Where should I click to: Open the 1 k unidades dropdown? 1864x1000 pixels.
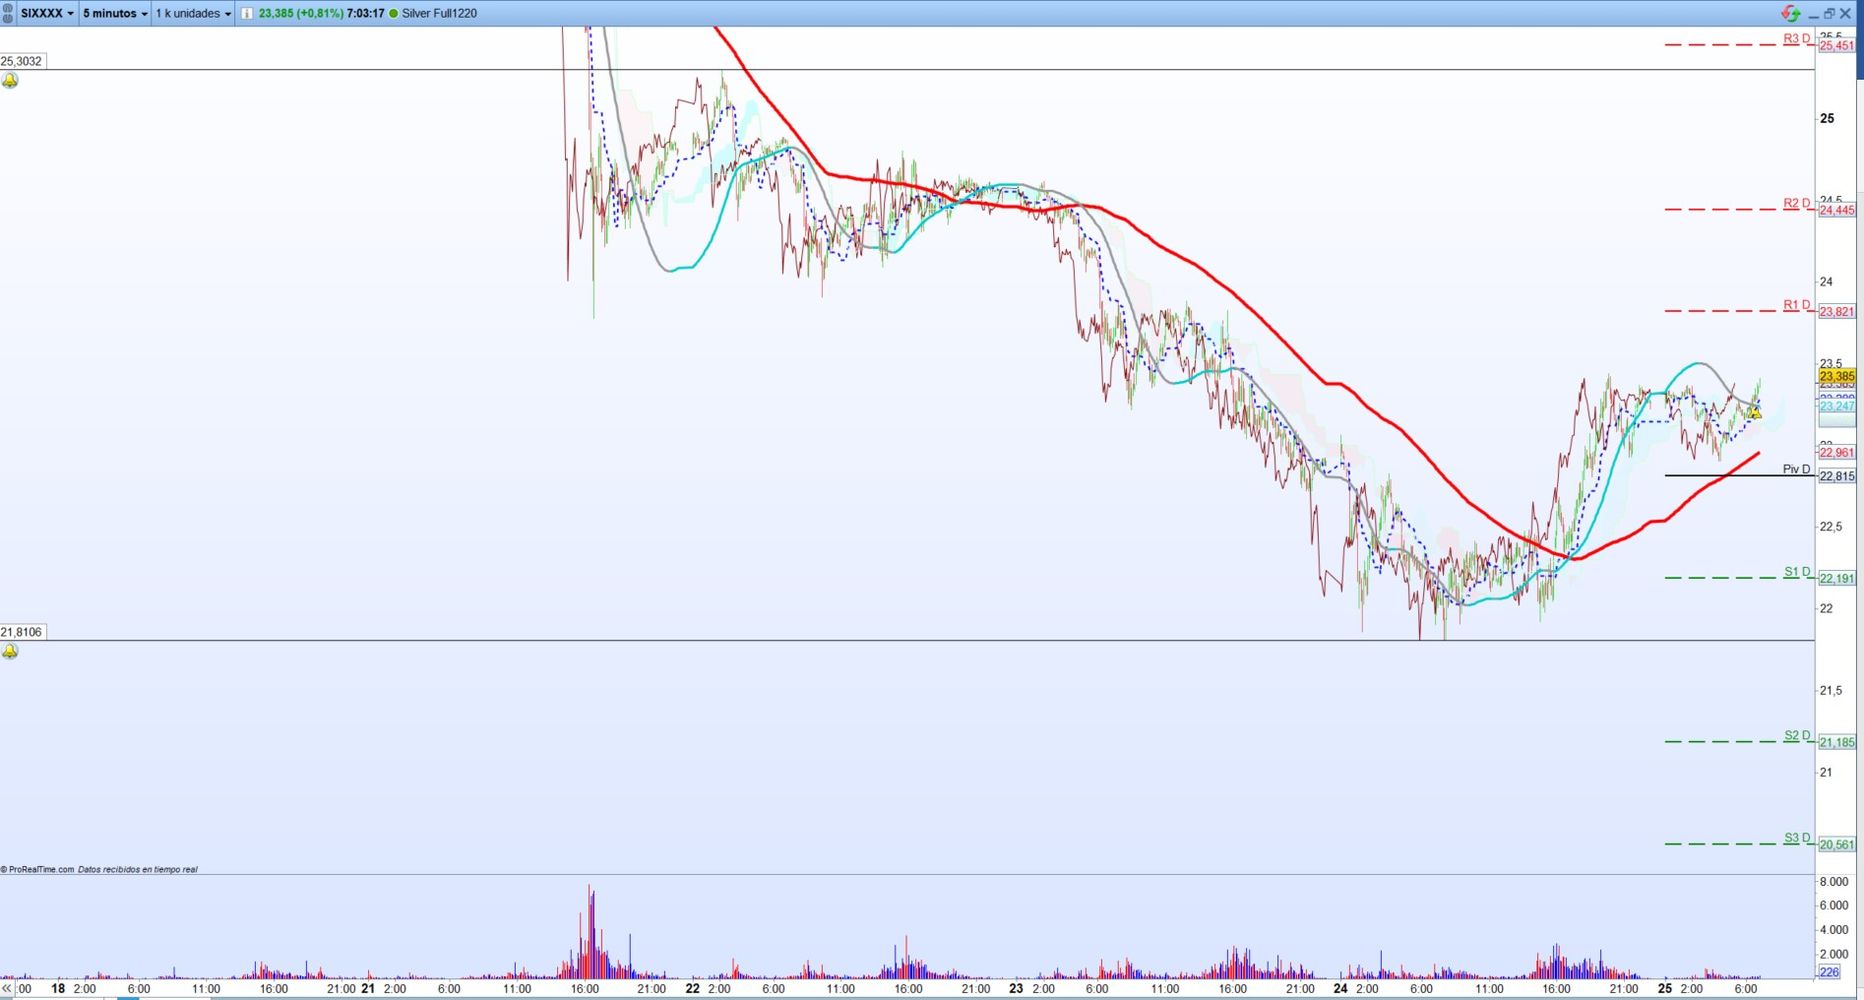click(193, 13)
